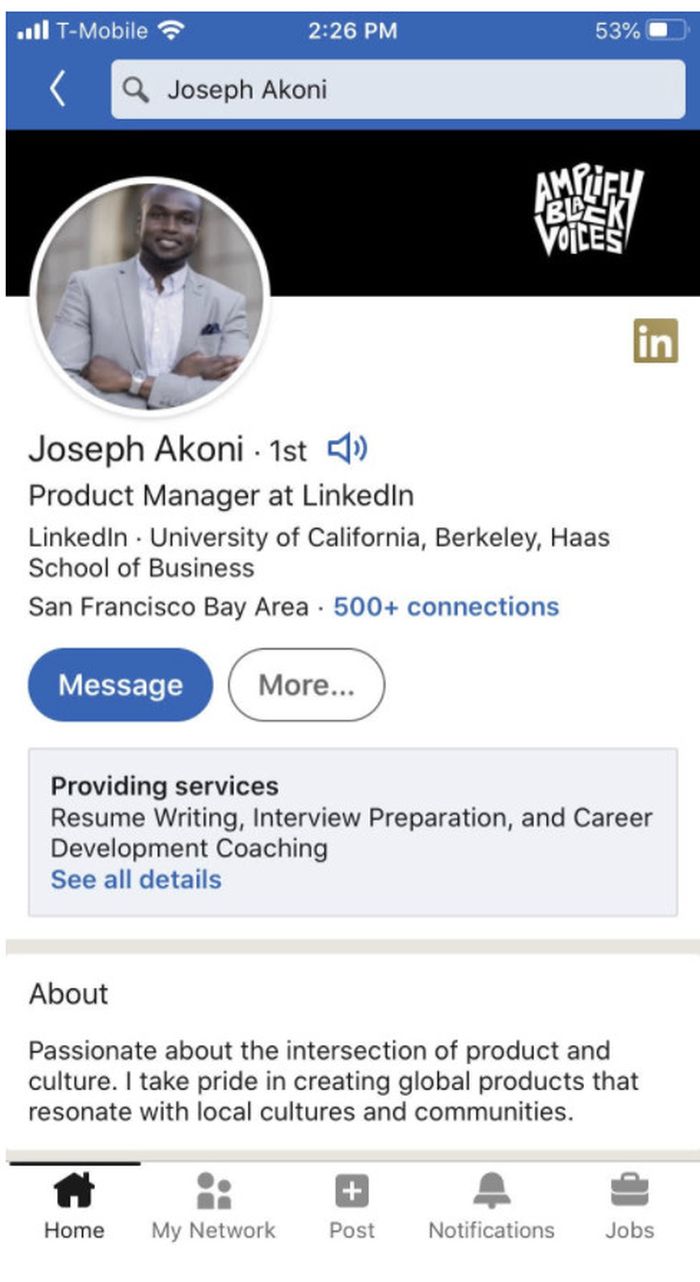The image size is (700, 1282).
Task: Open the More... options menu
Action: pyautogui.click(x=306, y=685)
